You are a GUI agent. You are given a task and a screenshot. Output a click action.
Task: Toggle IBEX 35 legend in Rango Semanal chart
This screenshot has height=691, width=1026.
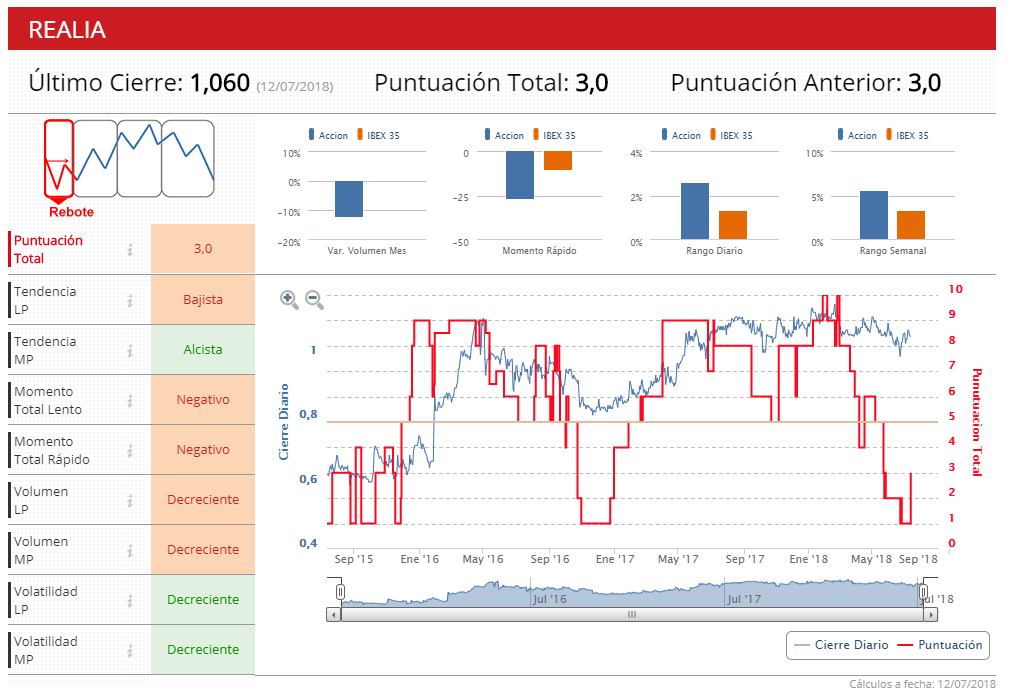[908, 135]
